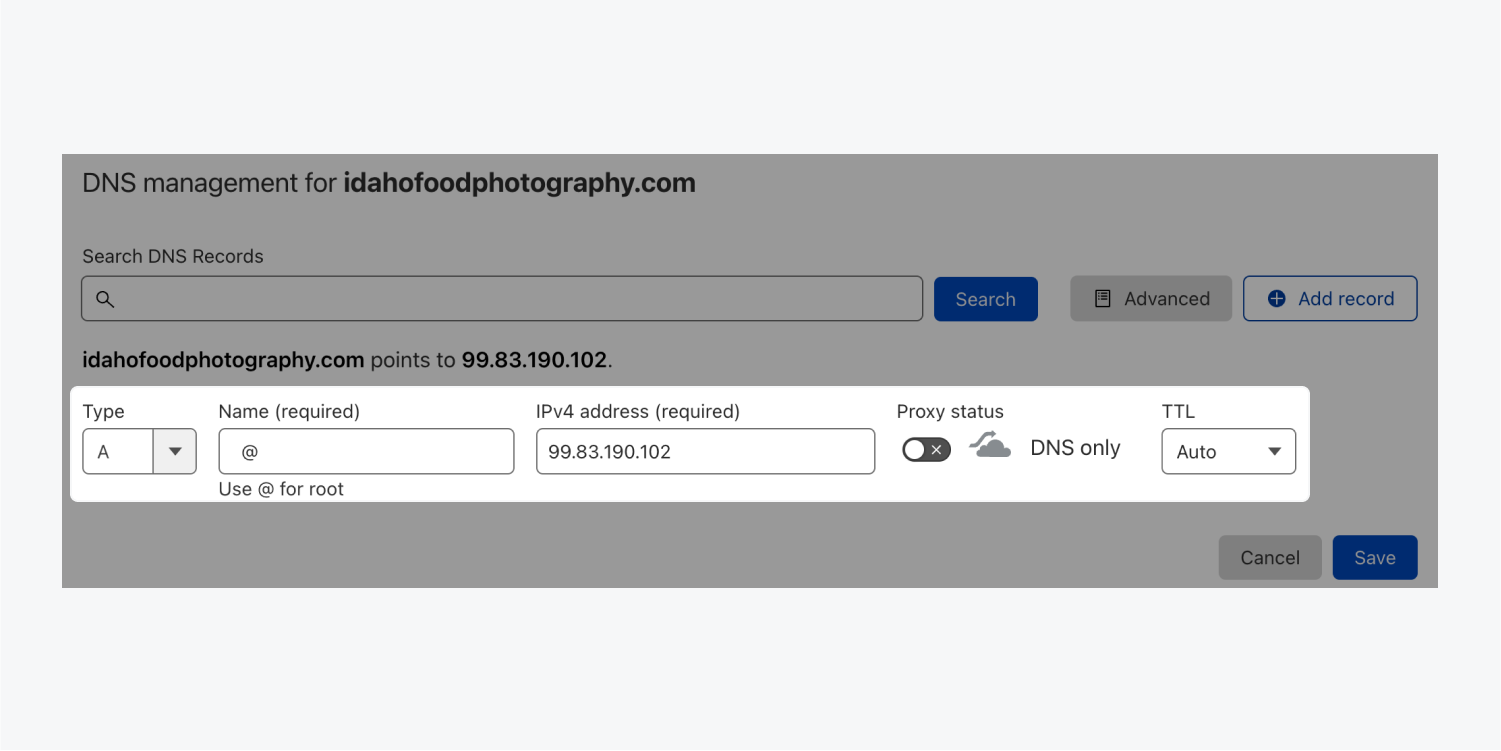Open the TTL Auto dropdown

coord(1229,452)
